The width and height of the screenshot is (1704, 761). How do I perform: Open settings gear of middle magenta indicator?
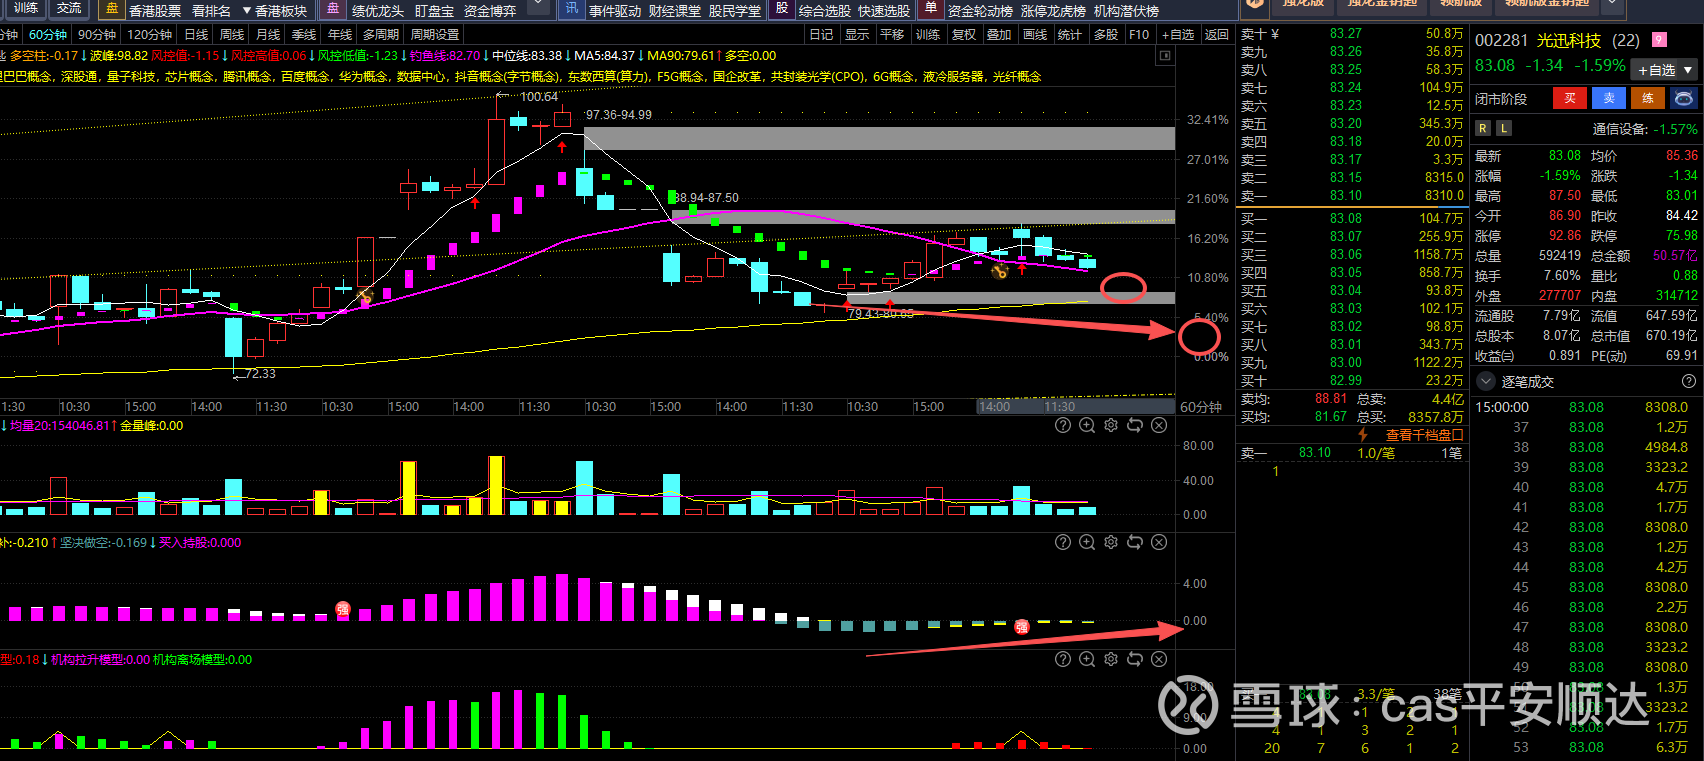click(x=1111, y=542)
